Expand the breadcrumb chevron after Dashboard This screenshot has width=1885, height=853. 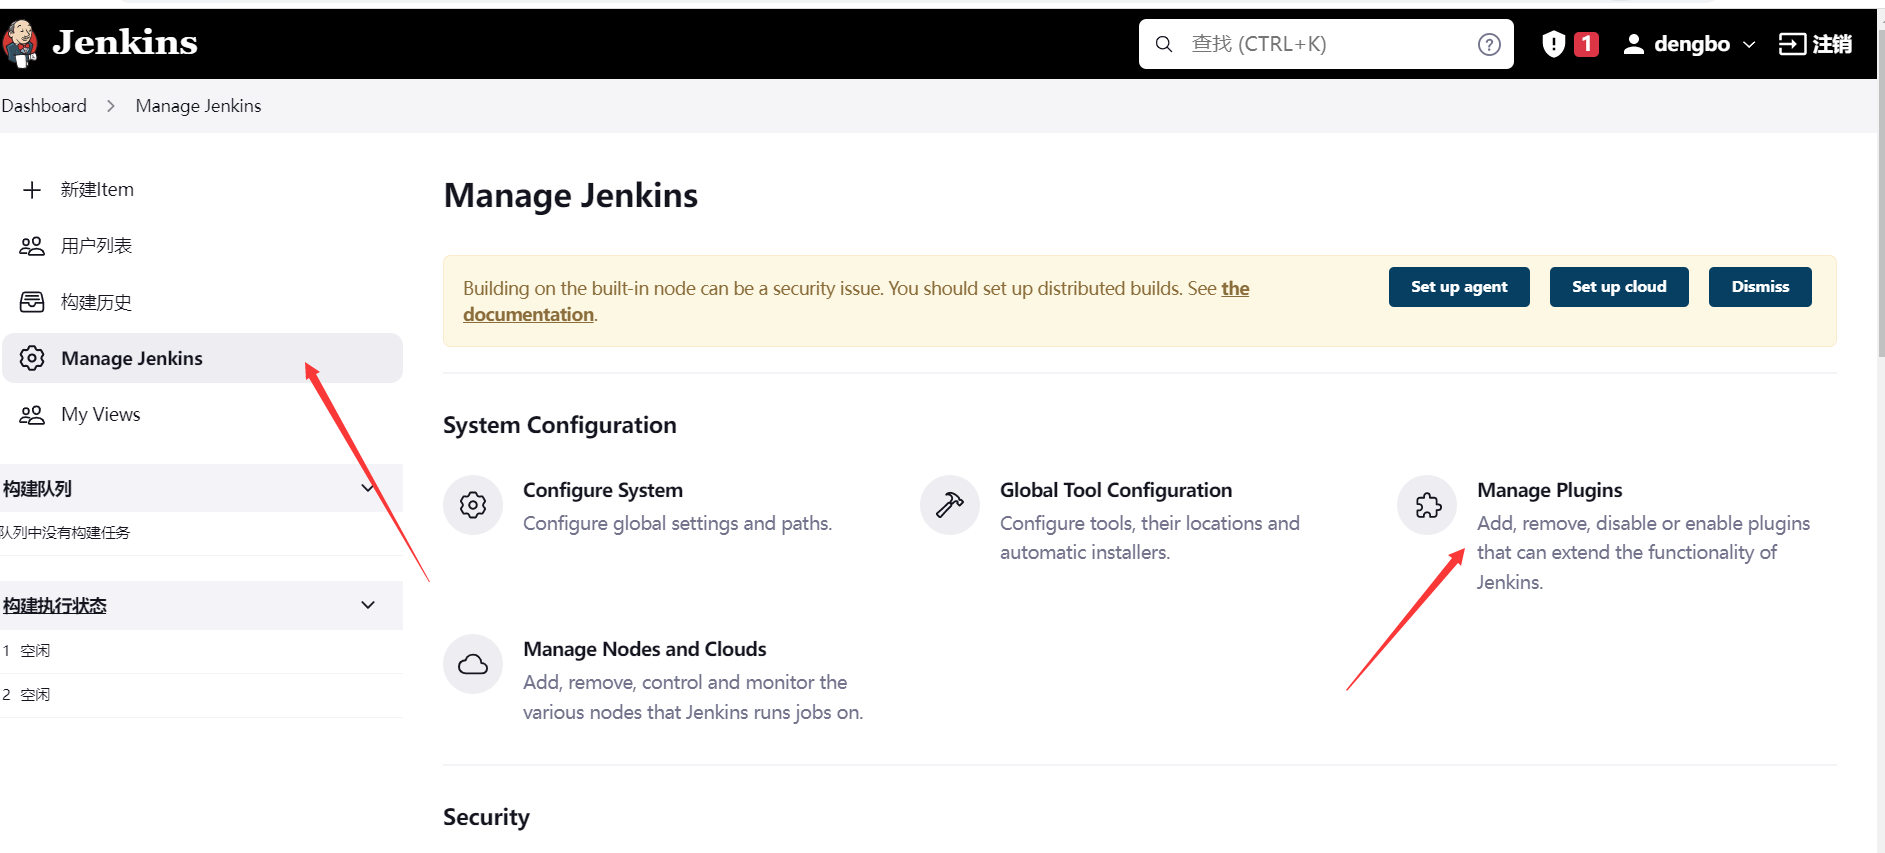[111, 106]
